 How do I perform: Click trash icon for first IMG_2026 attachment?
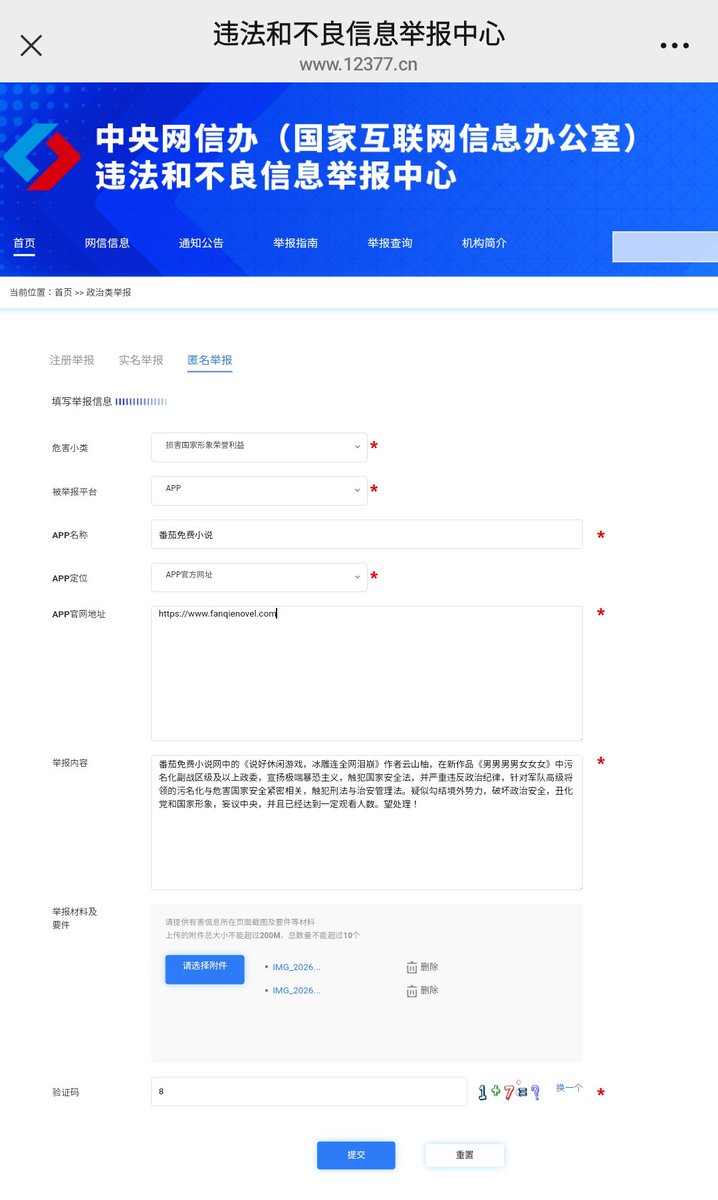412,967
